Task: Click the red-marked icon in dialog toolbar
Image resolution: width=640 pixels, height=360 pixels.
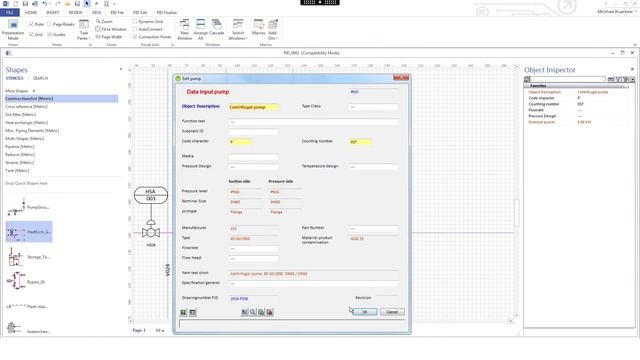Action: 270,312
